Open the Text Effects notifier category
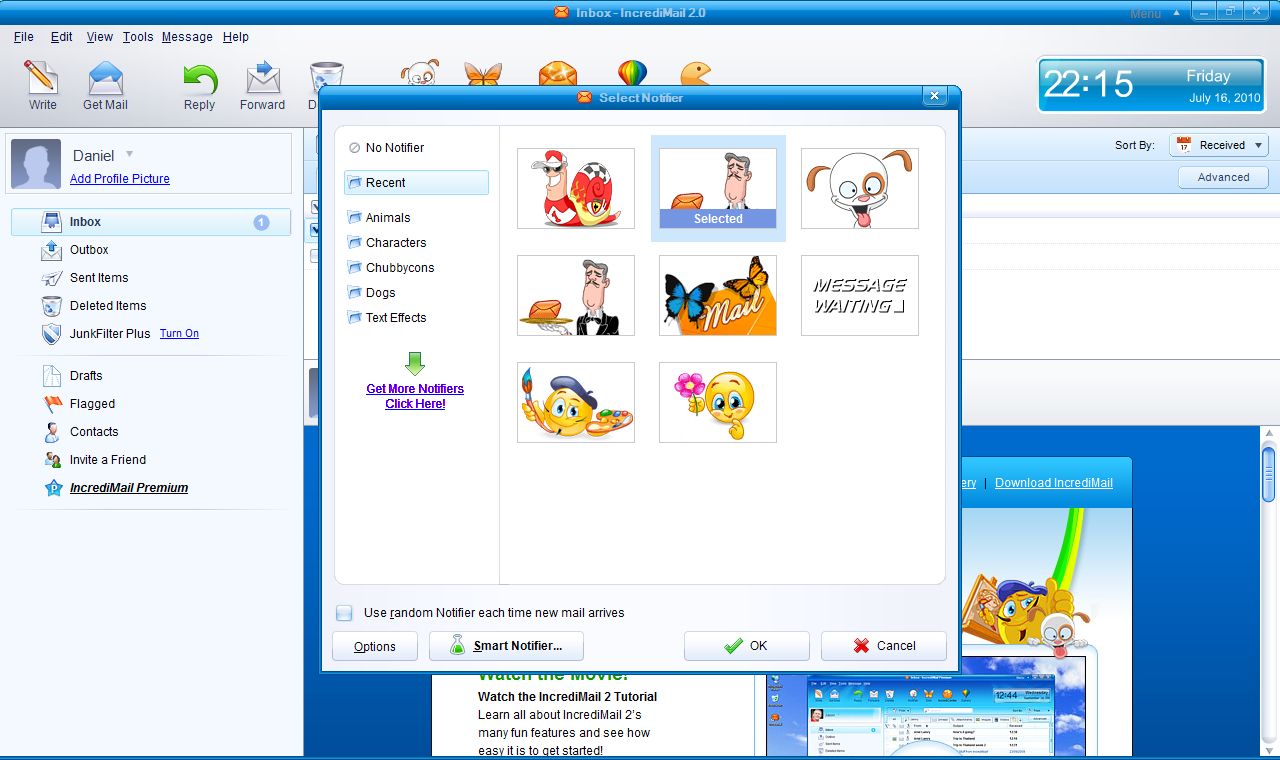The height and width of the screenshot is (760, 1280). pyautogui.click(x=387, y=317)
